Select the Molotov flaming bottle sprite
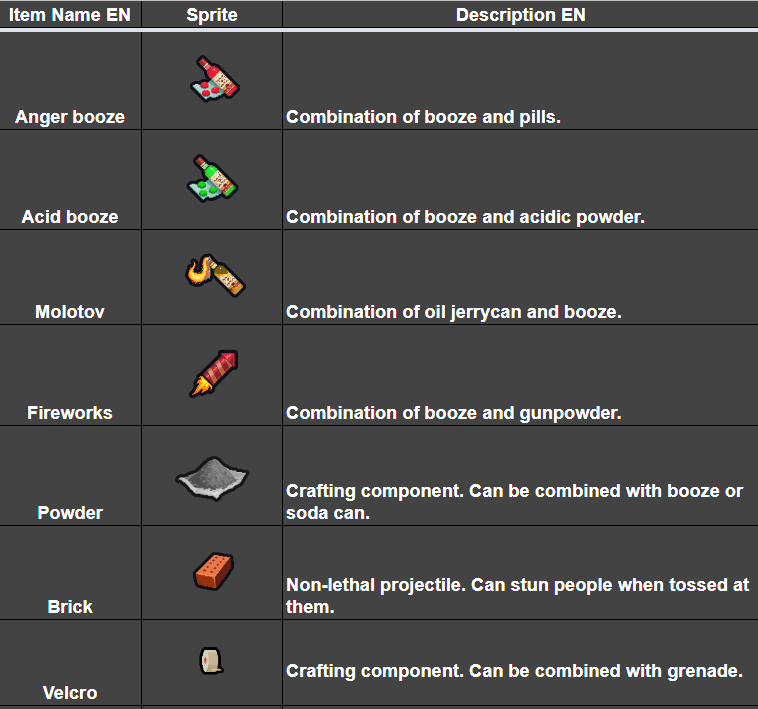The width and height of the screenshot is (758, 709). pyautogui.click(x=214, y=274)
